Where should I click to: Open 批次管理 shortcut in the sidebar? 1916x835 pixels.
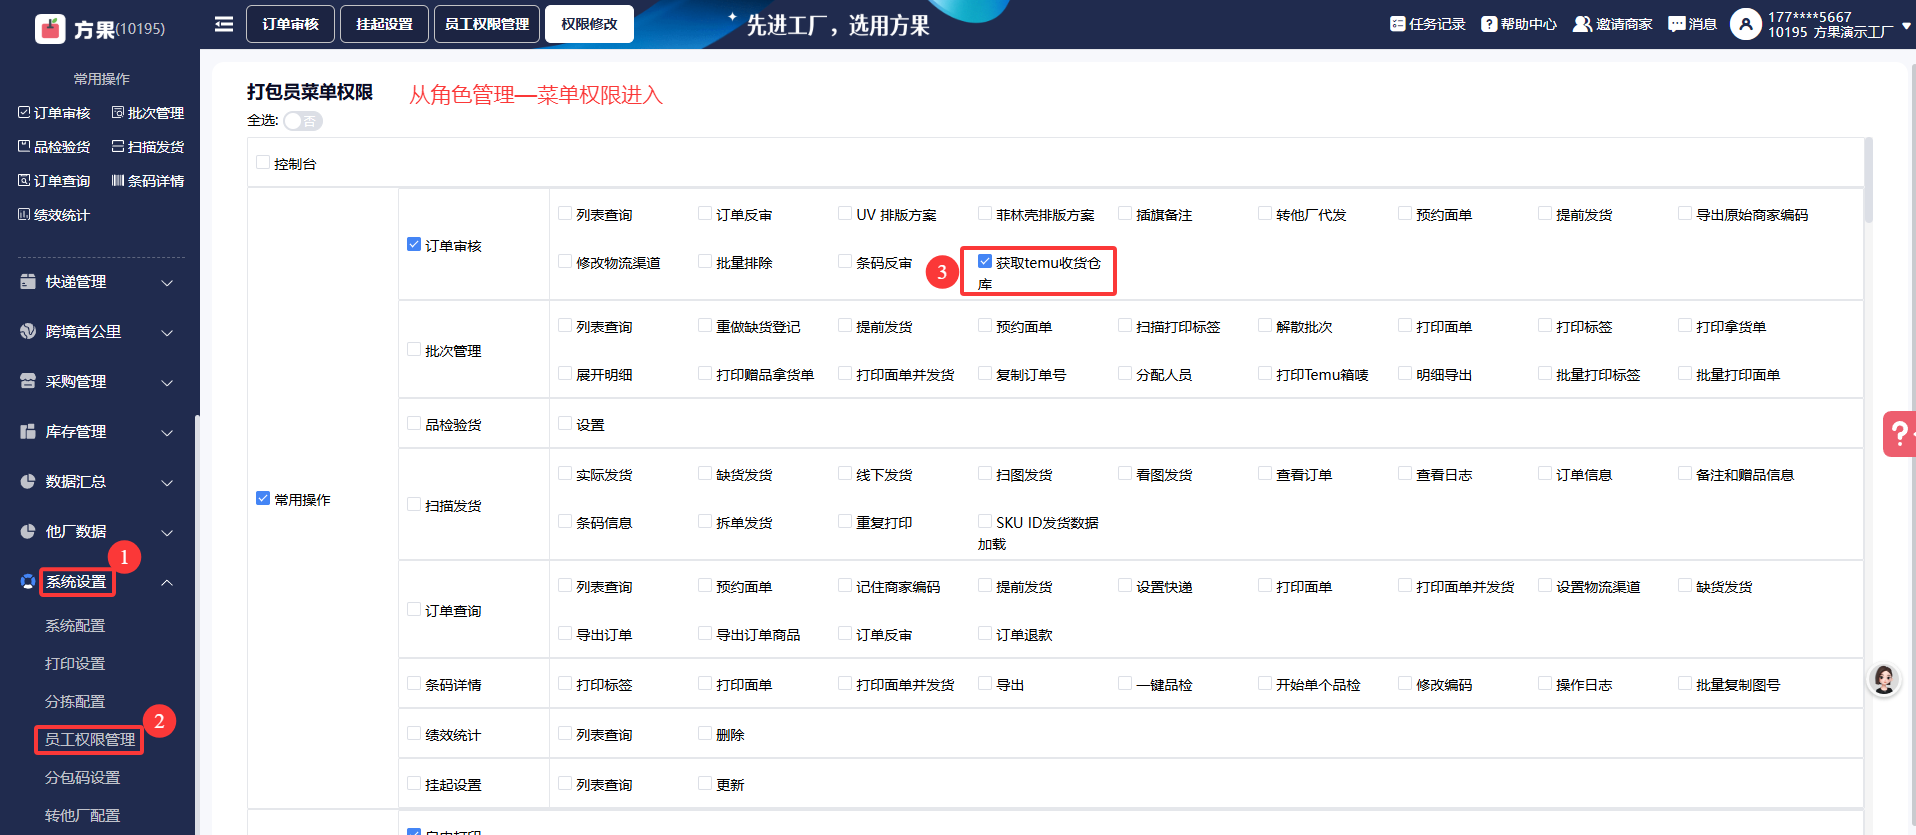(x=148, y=113)
